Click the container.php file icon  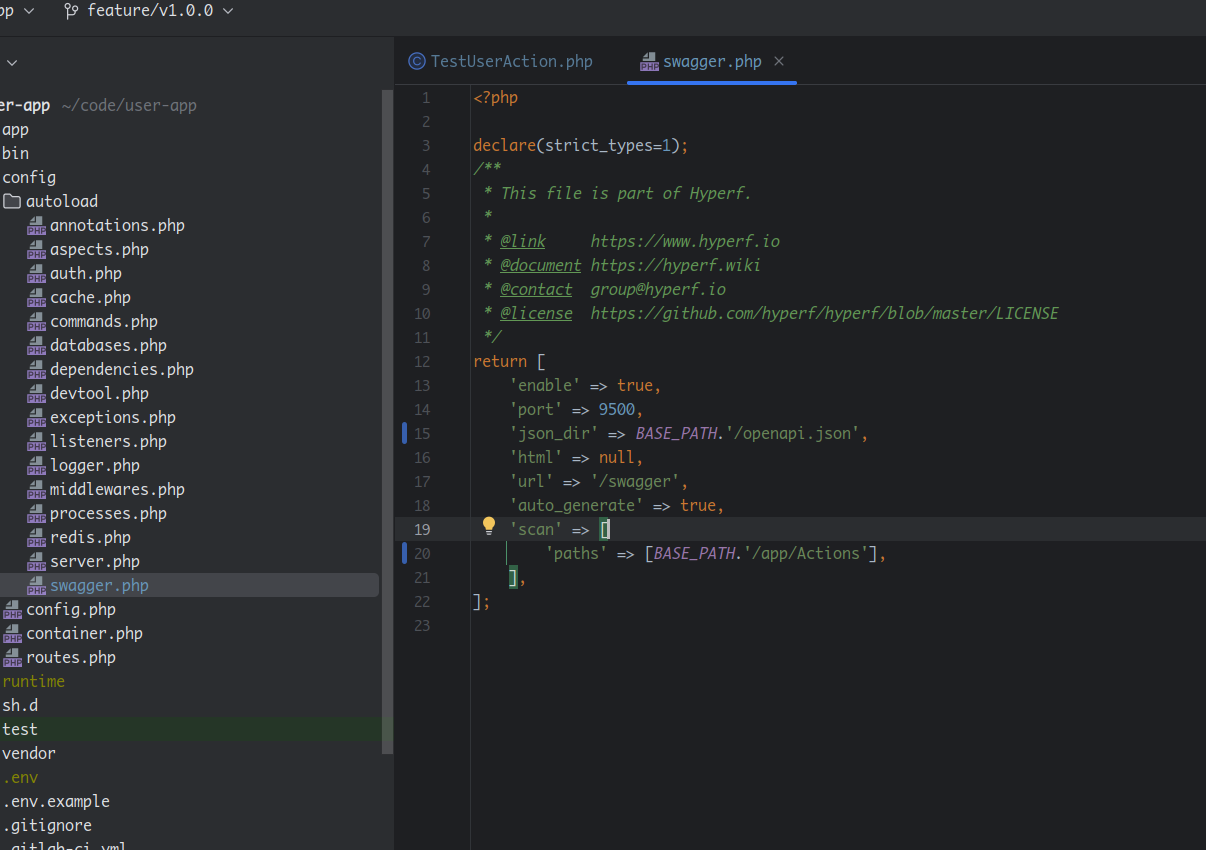pyautogui.click(x=12, y=634)
